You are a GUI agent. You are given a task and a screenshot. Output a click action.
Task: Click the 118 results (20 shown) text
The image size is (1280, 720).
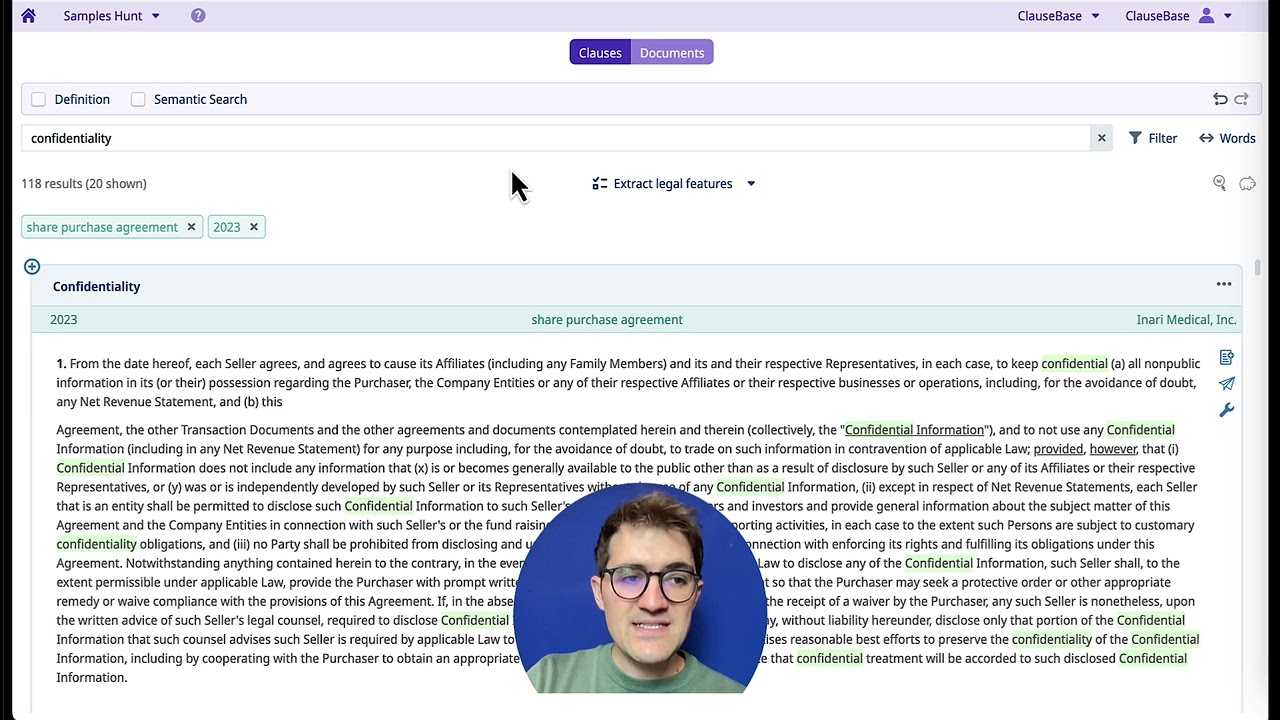click(84, 184)
